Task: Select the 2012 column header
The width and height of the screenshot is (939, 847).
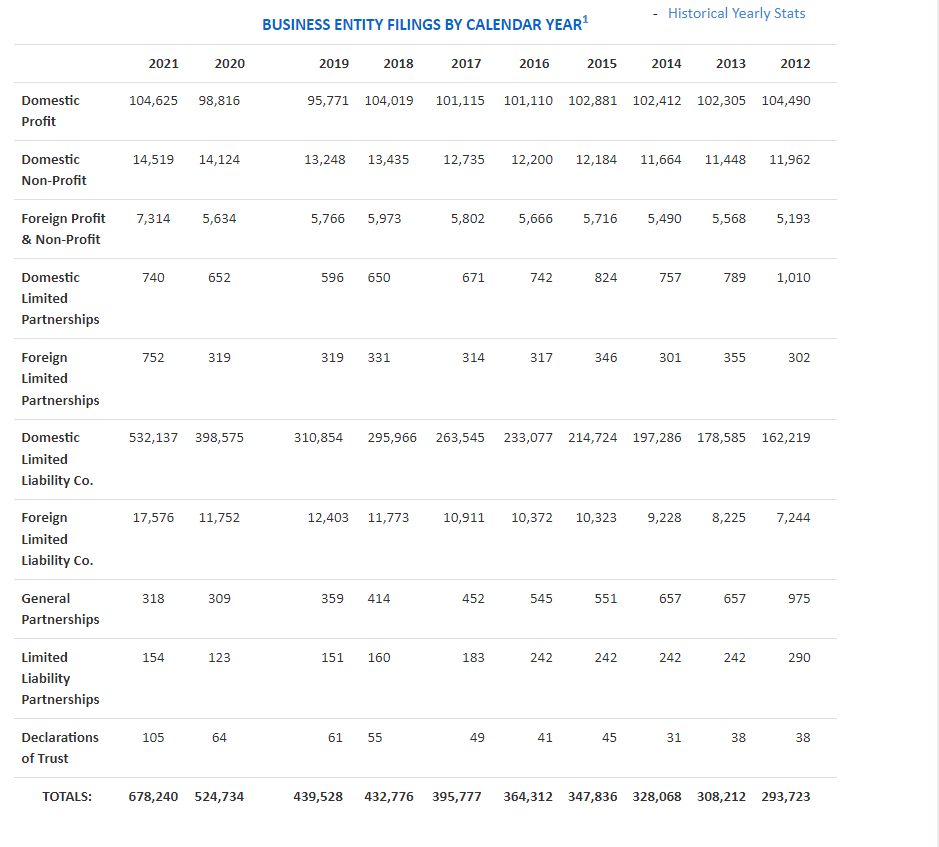Action: click(x=795, y=63)
